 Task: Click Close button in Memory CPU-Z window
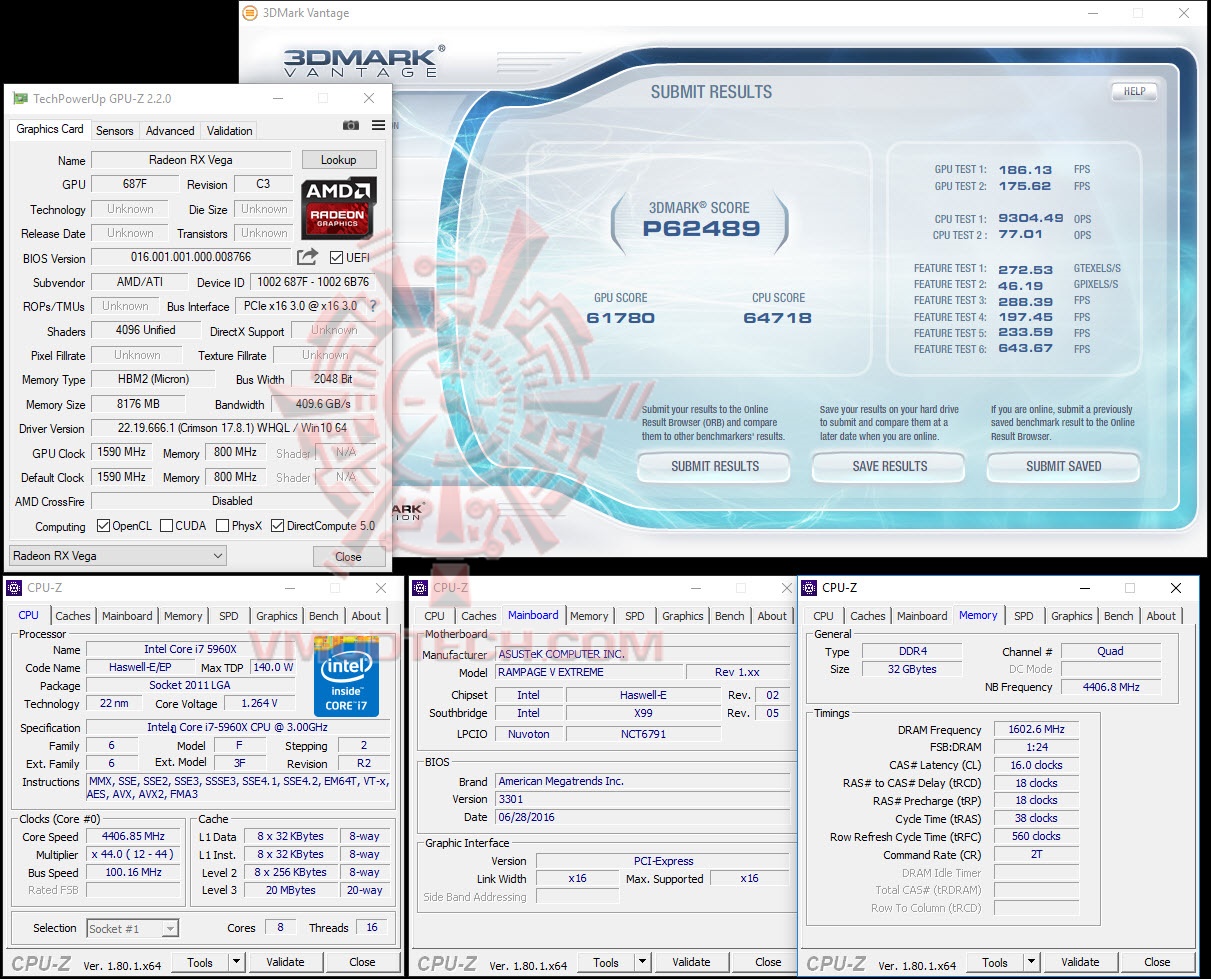pyautogui.click(x=1157, y=962)
